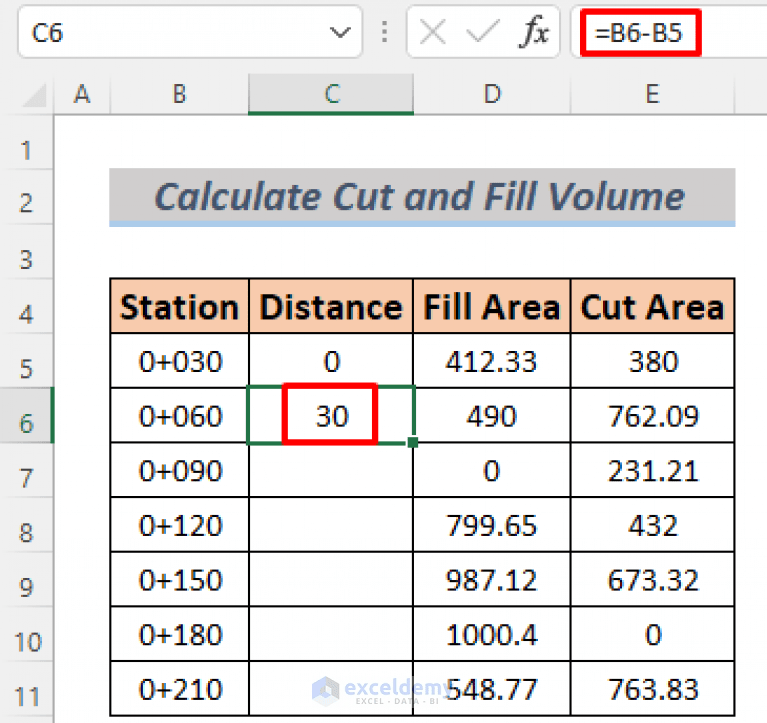Image resolution: width=767 pixels, height=723 pixels.
Task: Click fill area cell 490
Action: coord(492,416)
